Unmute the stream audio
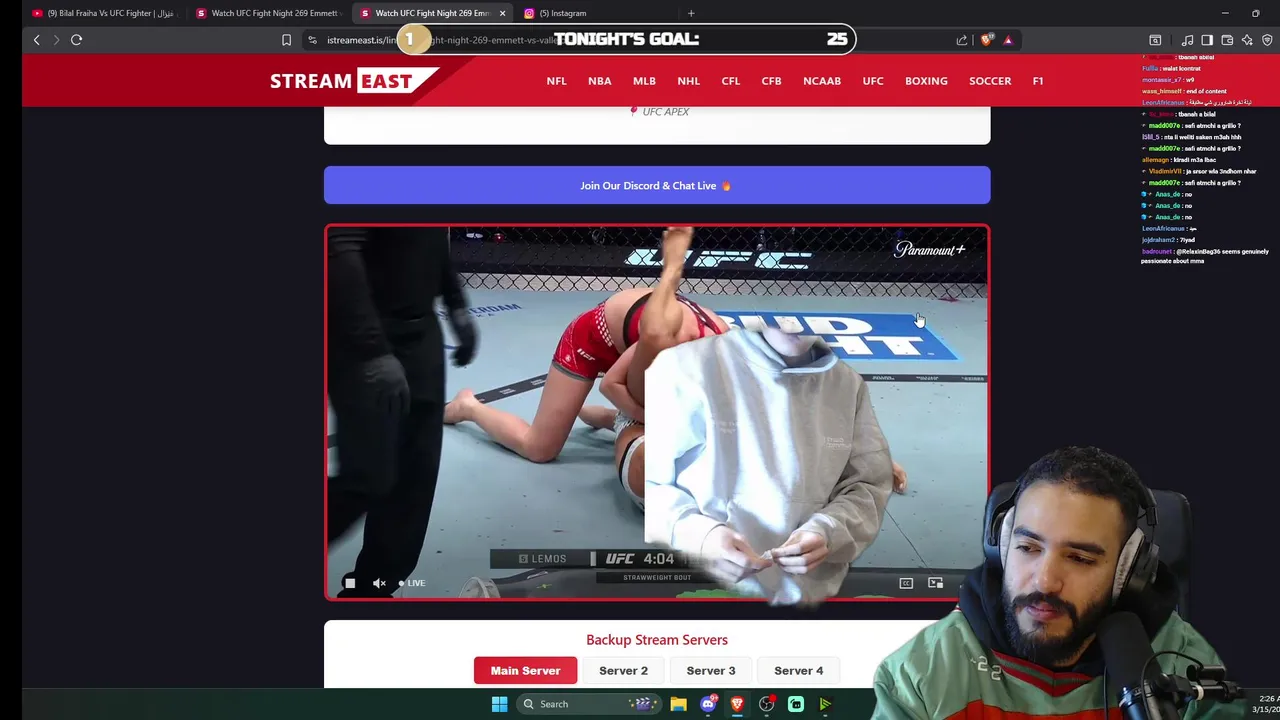 coord(379,583)
